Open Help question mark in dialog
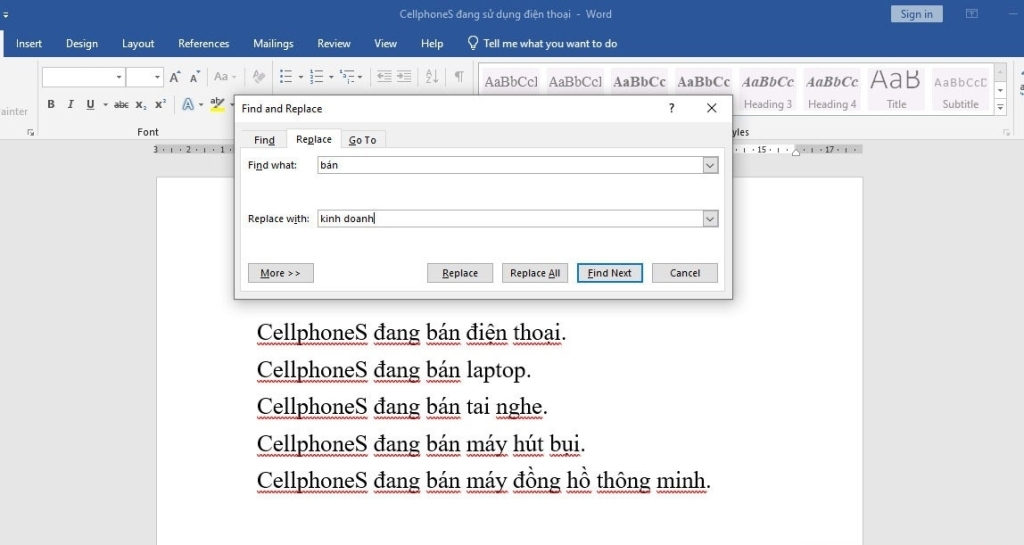1024x545 pixels. [x=671, y=108]
